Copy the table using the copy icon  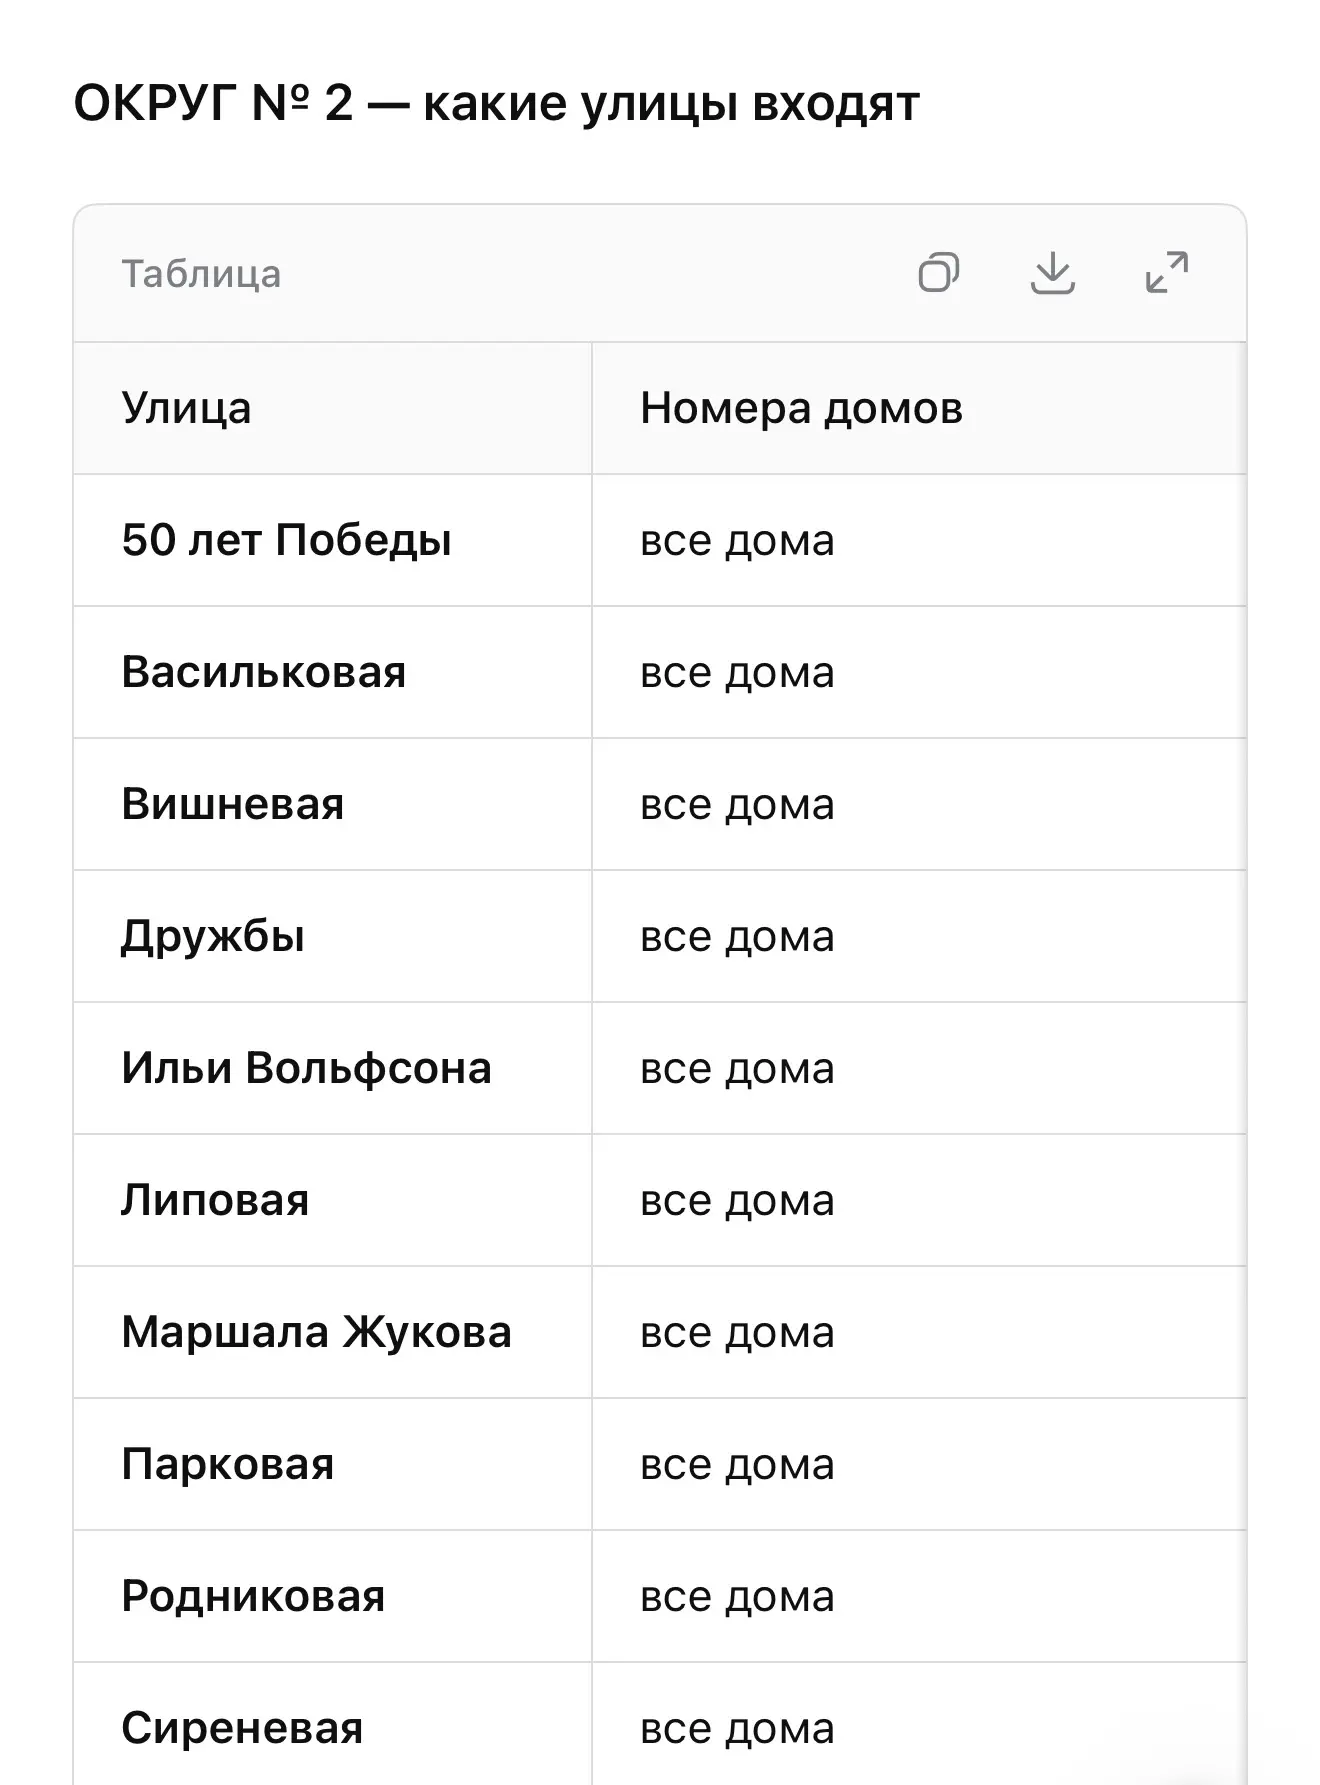pyautogui.click(x=938, y=273)
